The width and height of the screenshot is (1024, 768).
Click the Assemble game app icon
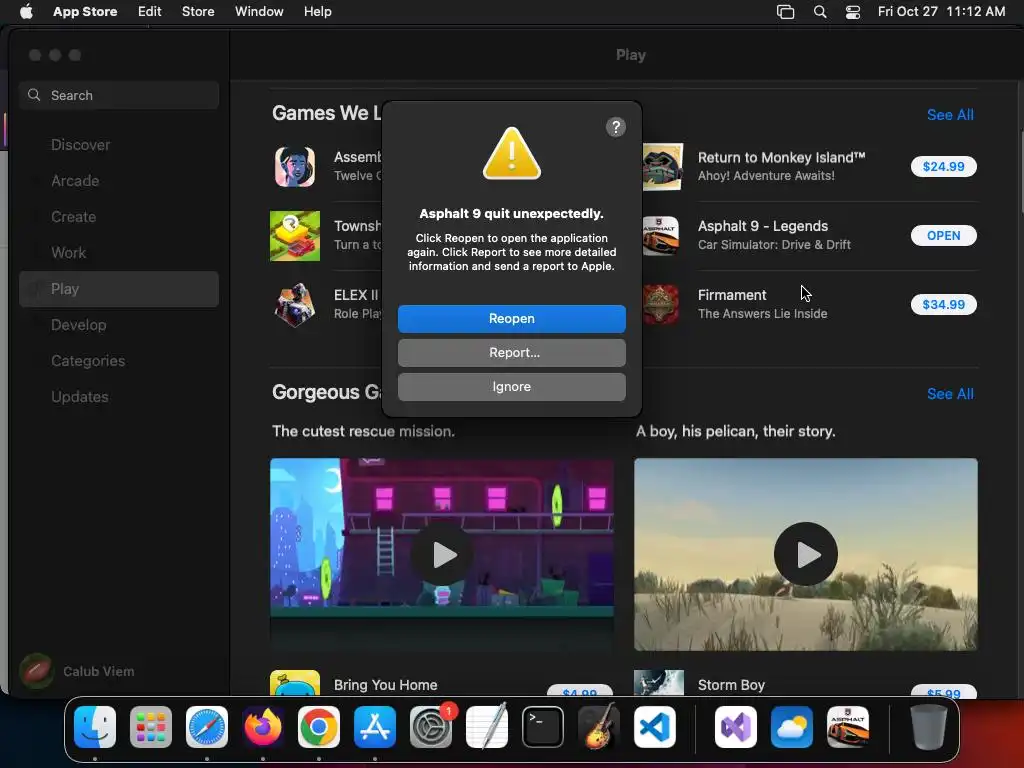coord(295,167)
